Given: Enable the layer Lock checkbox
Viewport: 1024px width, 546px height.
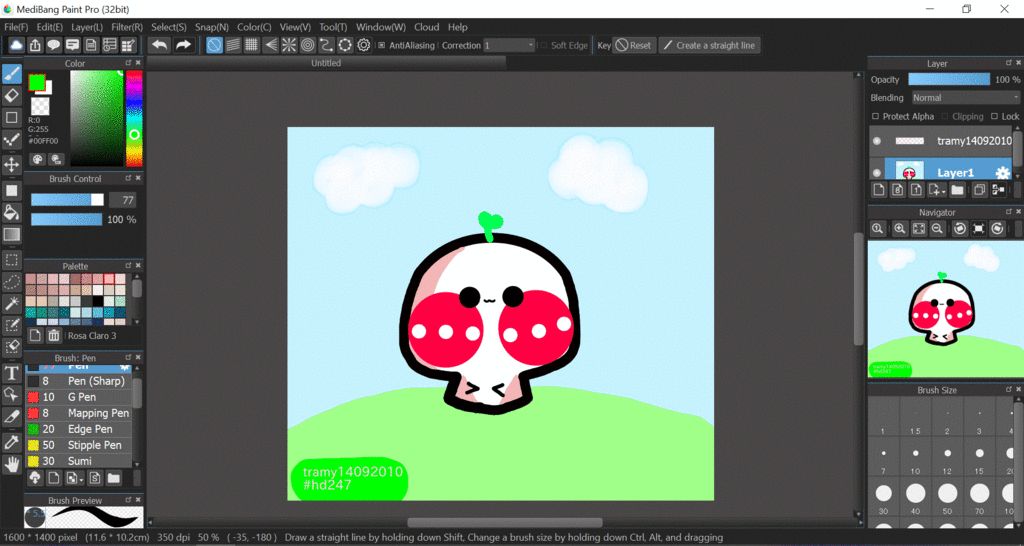Looking at the screenshot, I should tap(995, 116).
